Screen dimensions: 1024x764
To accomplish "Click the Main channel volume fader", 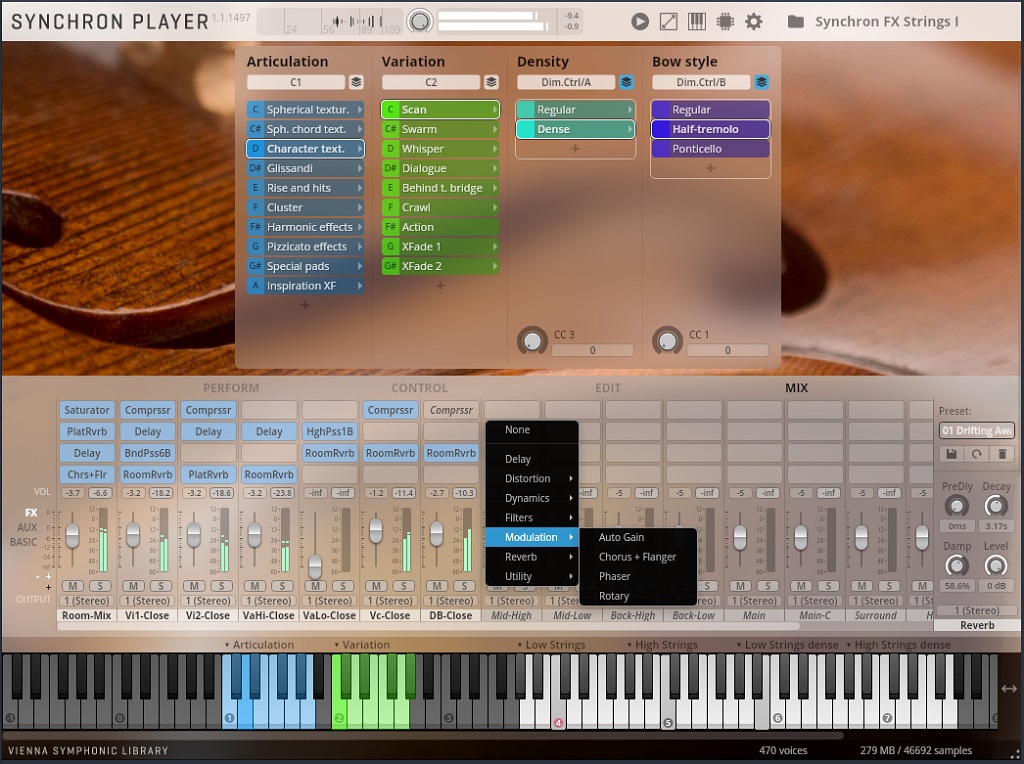I will coord(740,538).
